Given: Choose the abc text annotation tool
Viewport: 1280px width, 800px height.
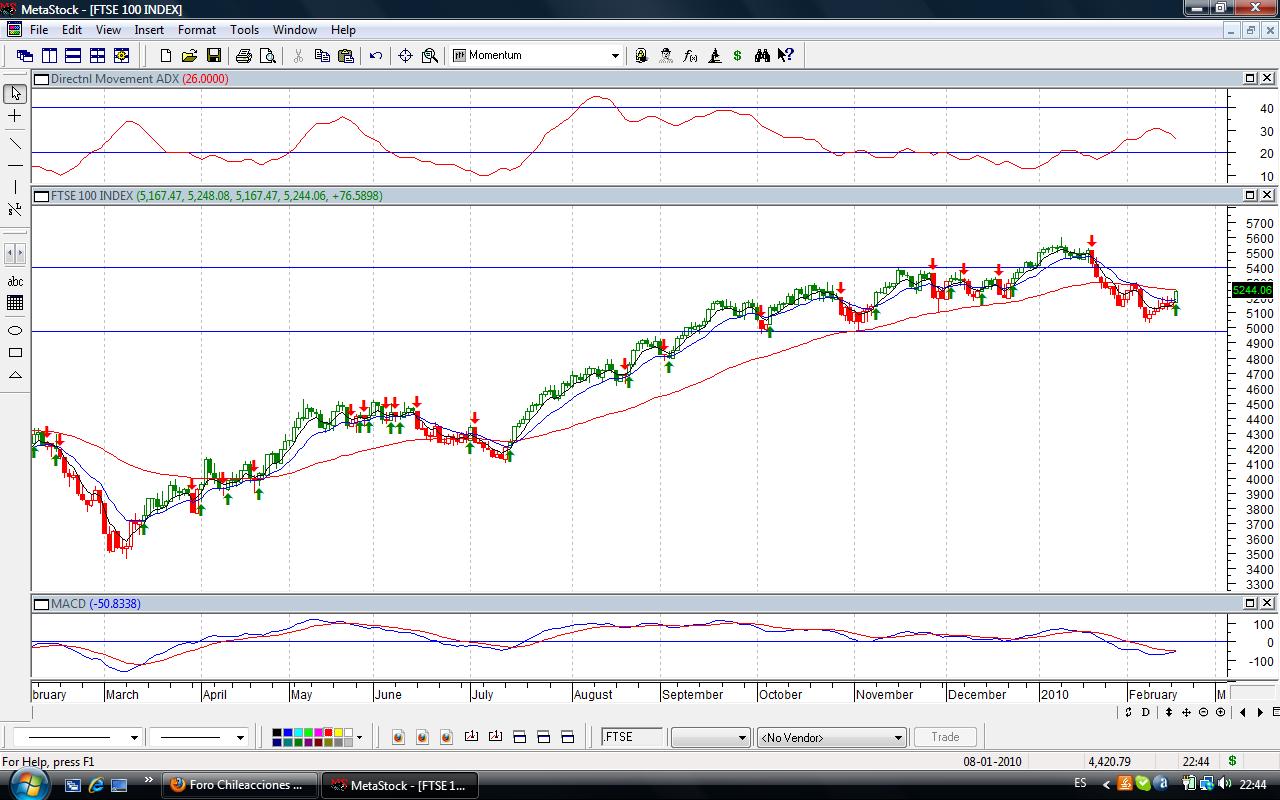Looking at the screenshot, I should [15, 282].
